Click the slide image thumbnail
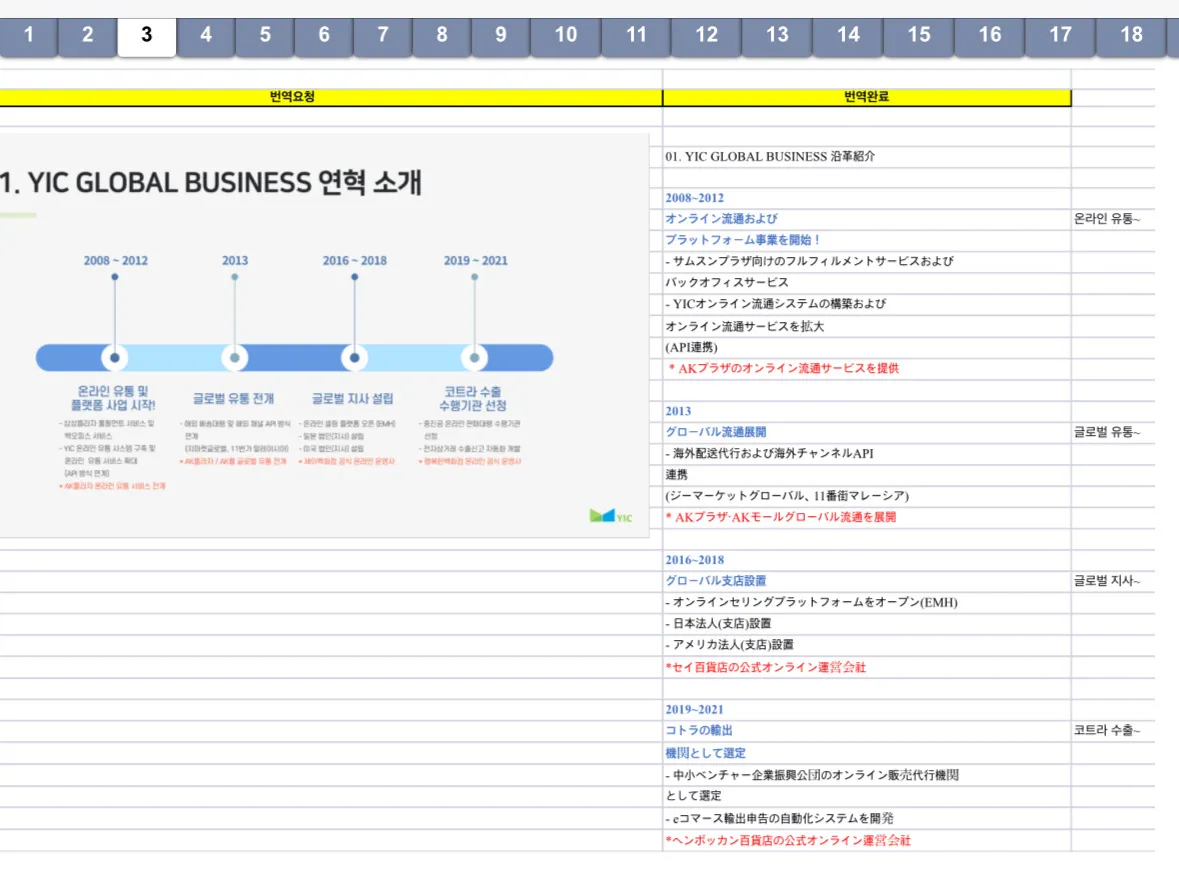The image size is (1179, 880). tap(324, 335)
